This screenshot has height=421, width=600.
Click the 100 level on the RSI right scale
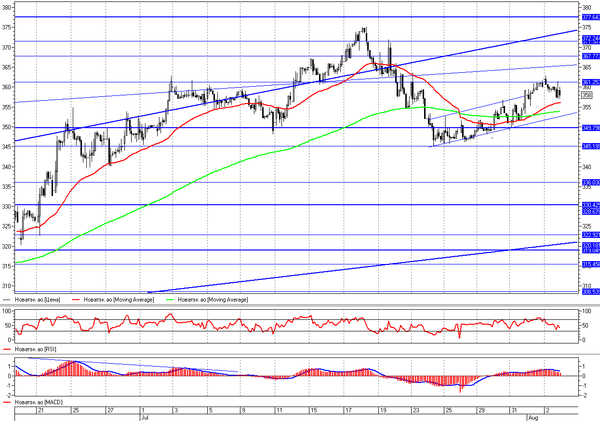[x=586, y=312]
